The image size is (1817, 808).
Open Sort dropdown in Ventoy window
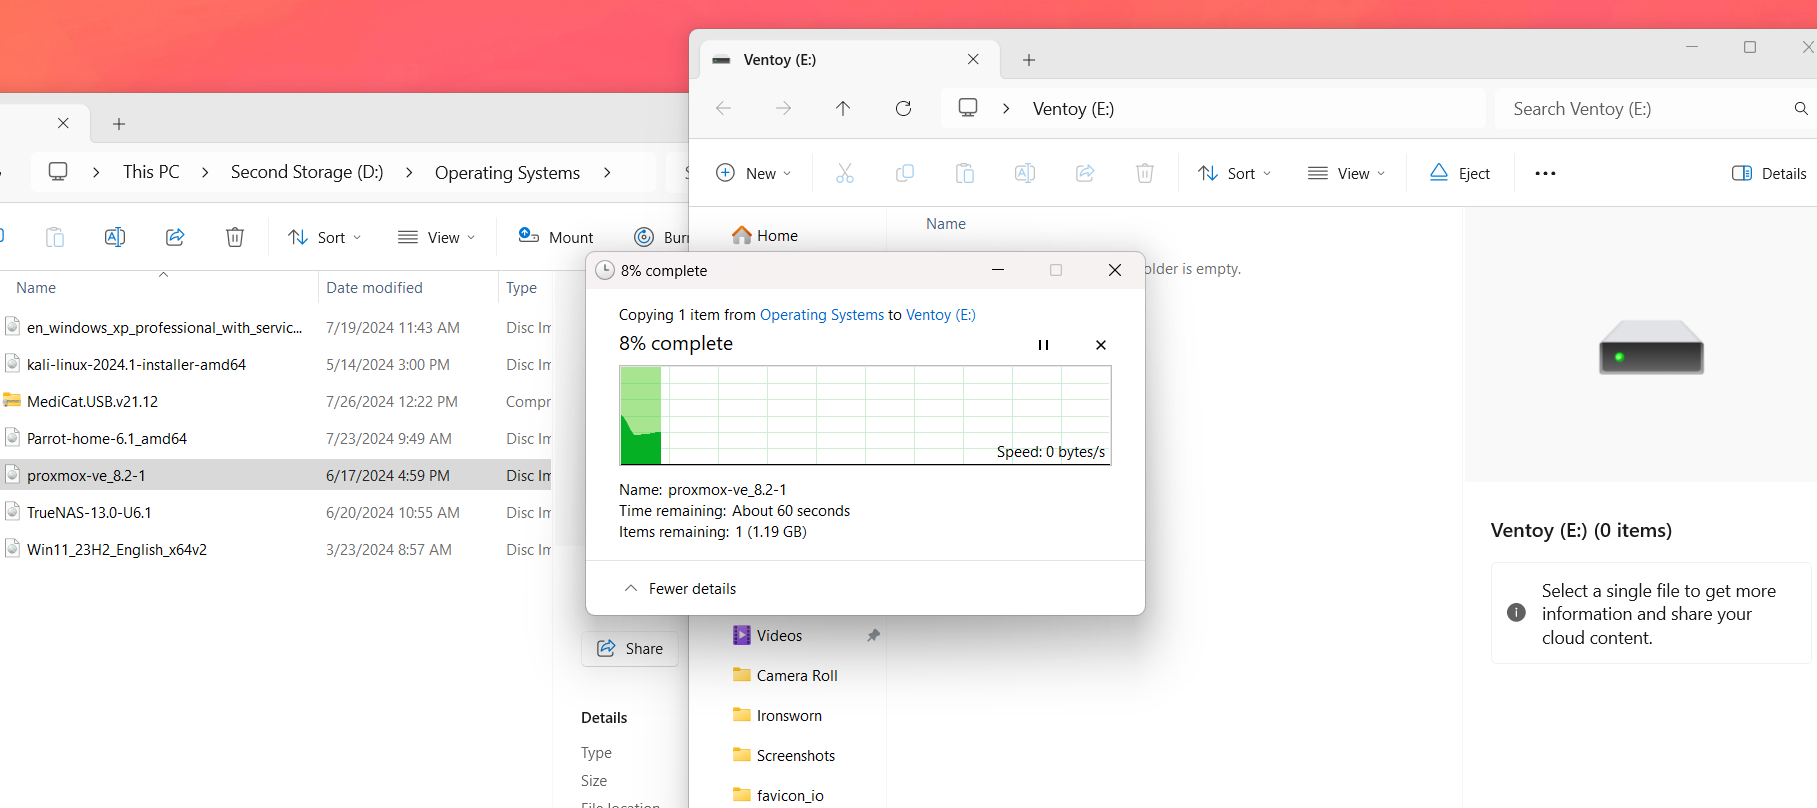coord(1235,173)
